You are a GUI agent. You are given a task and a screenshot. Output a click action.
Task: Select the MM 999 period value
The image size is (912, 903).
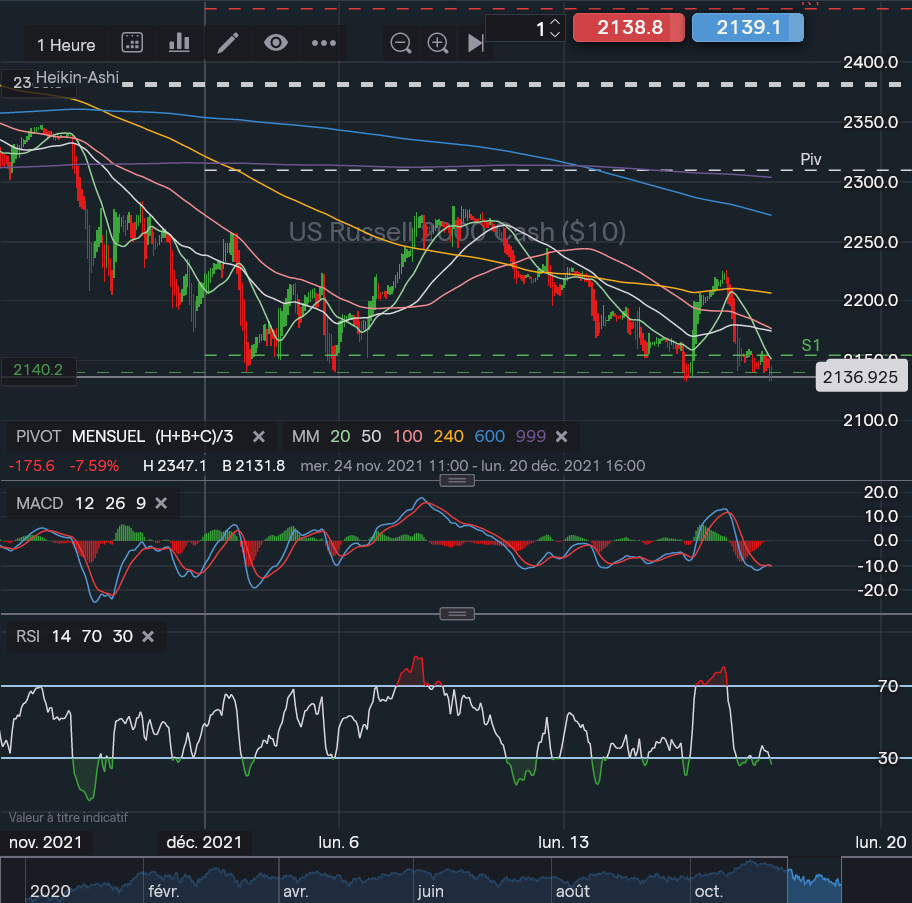click(530, 436)
